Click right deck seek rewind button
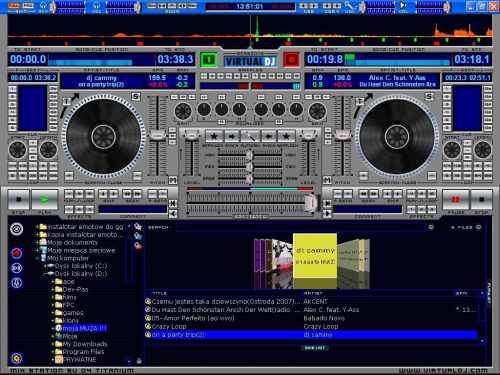Viewport: 500px width, 375px height. pos(363,194)
